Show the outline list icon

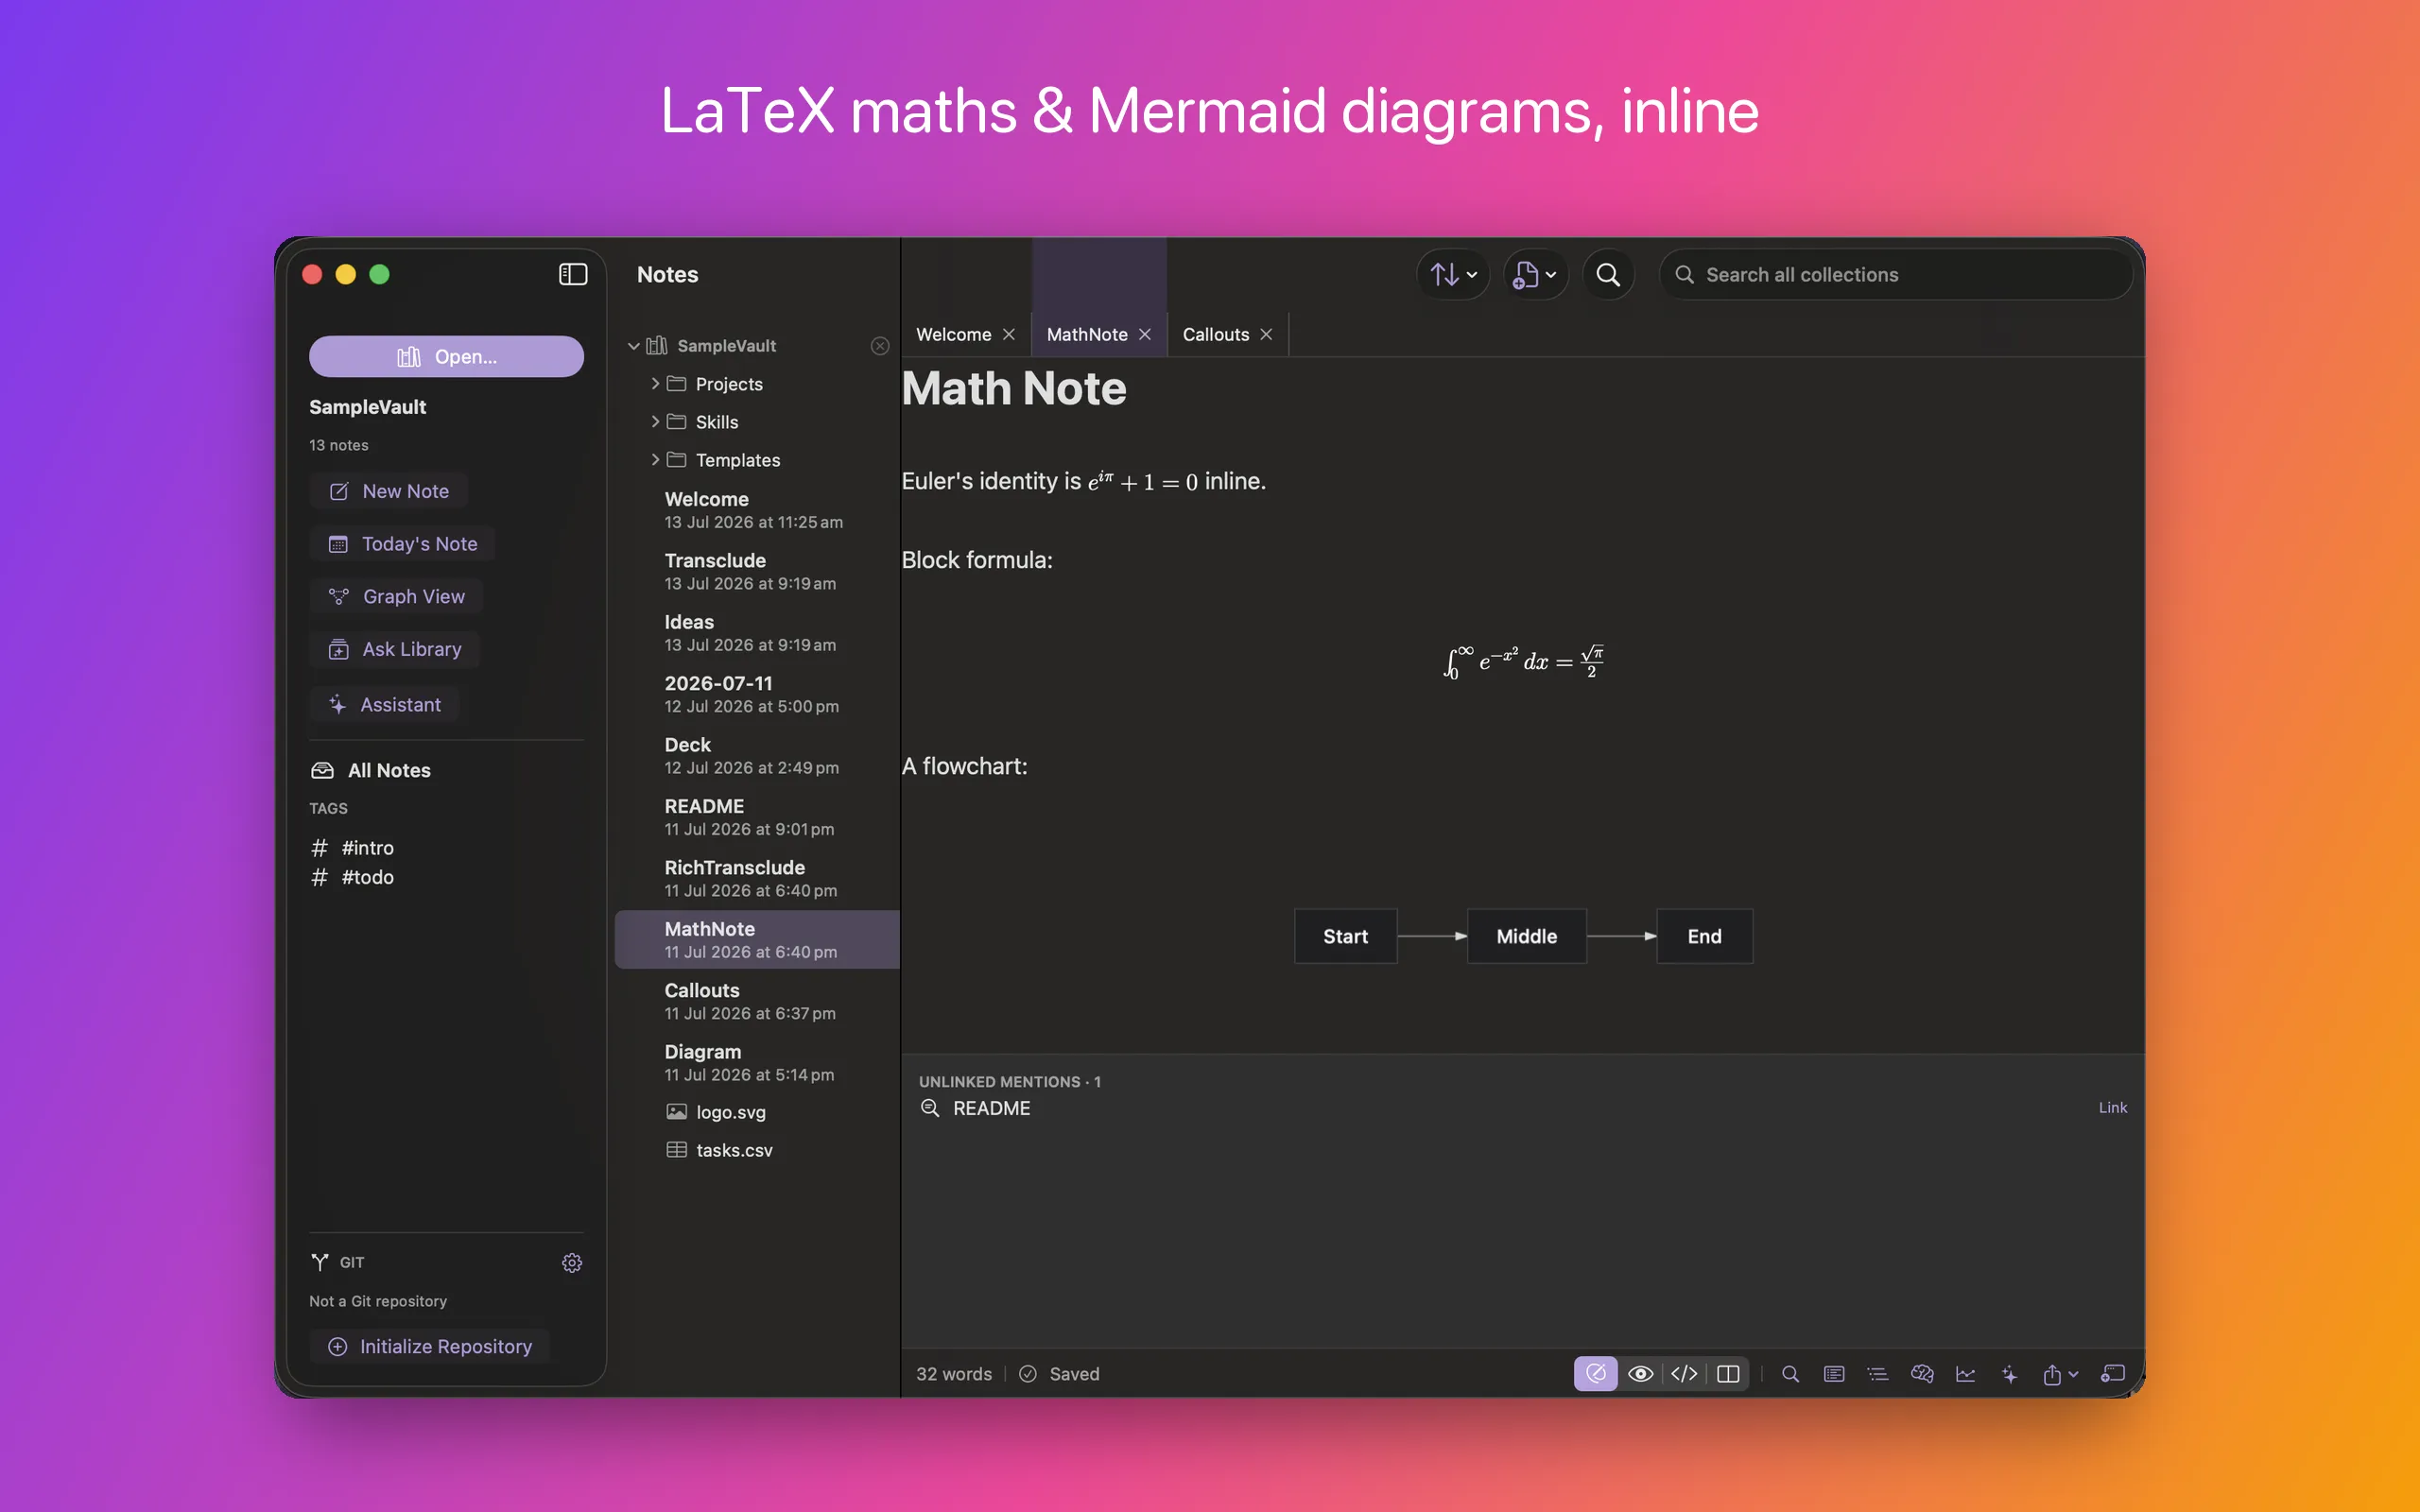click(1878, 1374)
